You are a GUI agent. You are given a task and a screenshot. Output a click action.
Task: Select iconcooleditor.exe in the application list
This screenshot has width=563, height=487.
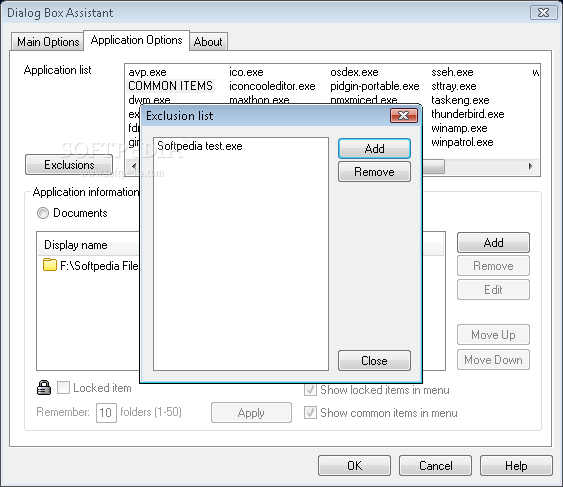[272, 86]
